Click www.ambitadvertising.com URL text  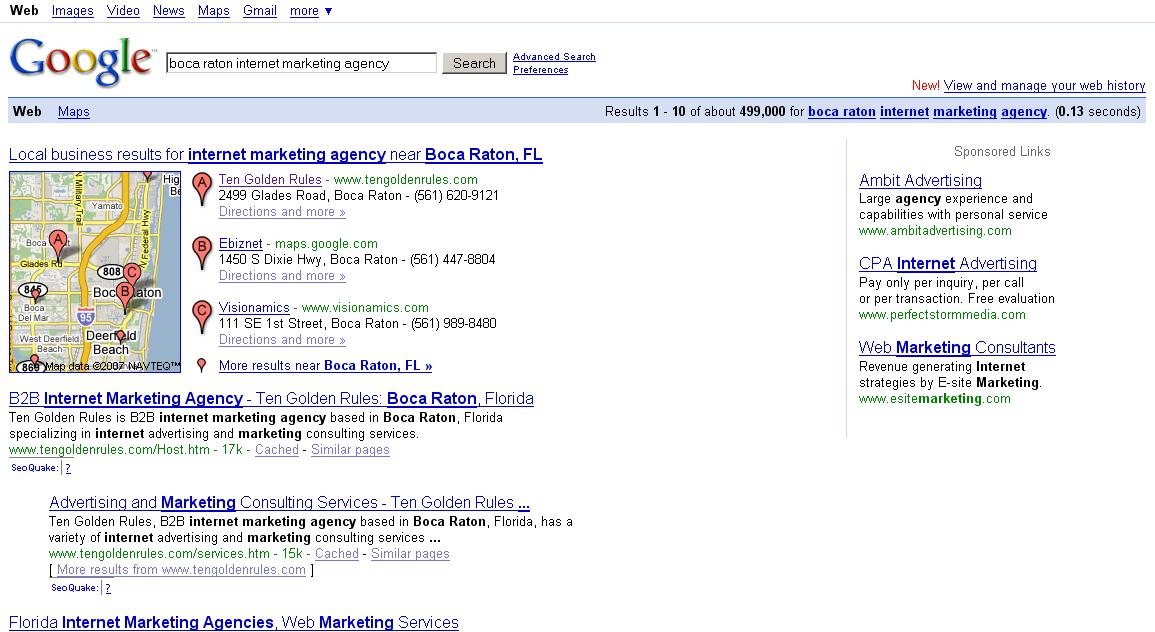point(935,231)
